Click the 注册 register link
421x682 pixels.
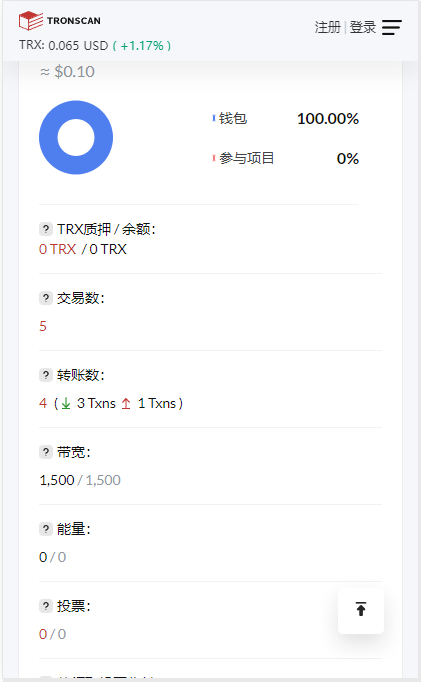point(327,27)
